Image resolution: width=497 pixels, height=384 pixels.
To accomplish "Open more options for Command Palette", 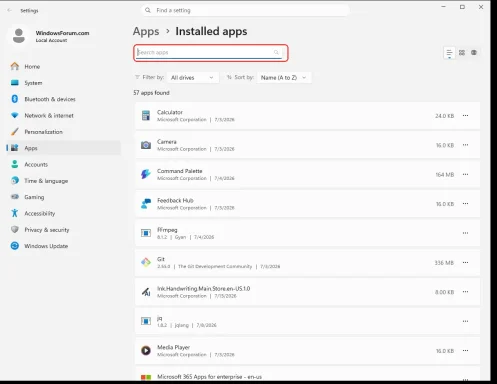I will click(x=465, y=174).
